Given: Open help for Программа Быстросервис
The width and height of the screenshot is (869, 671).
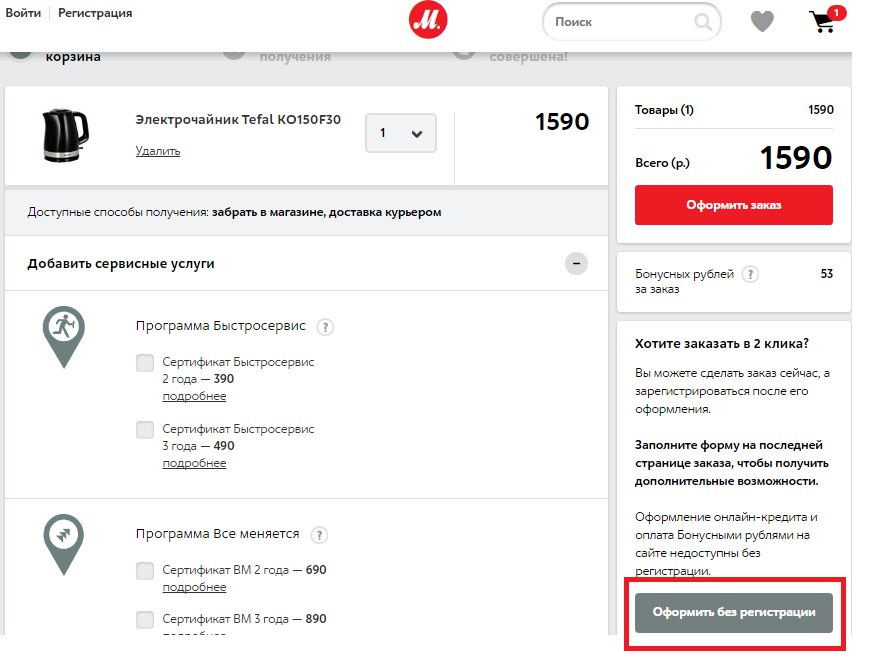Looking at the screenshot, I should point(325,327).
